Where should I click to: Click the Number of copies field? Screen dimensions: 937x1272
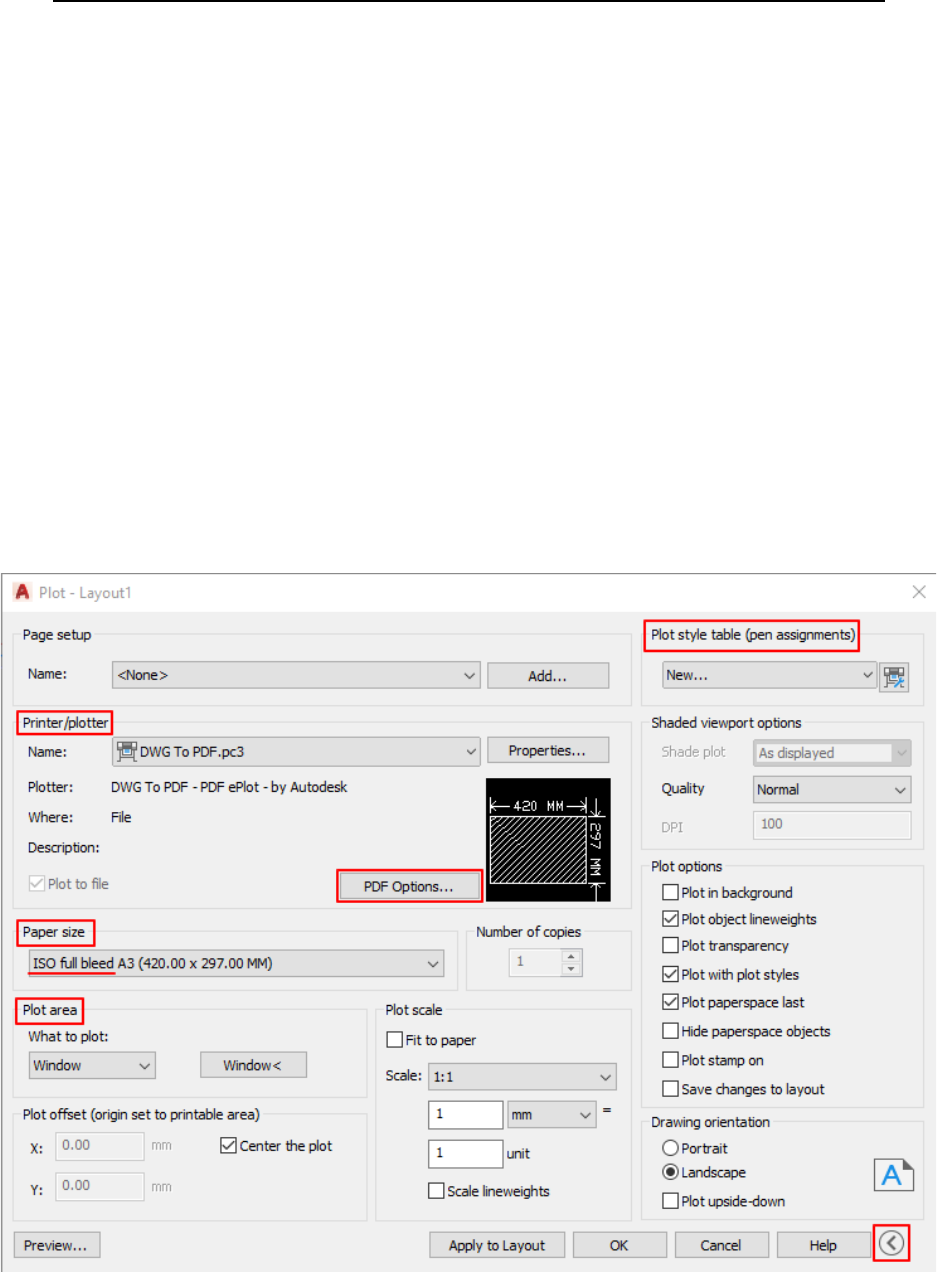[x=535, y=963]
